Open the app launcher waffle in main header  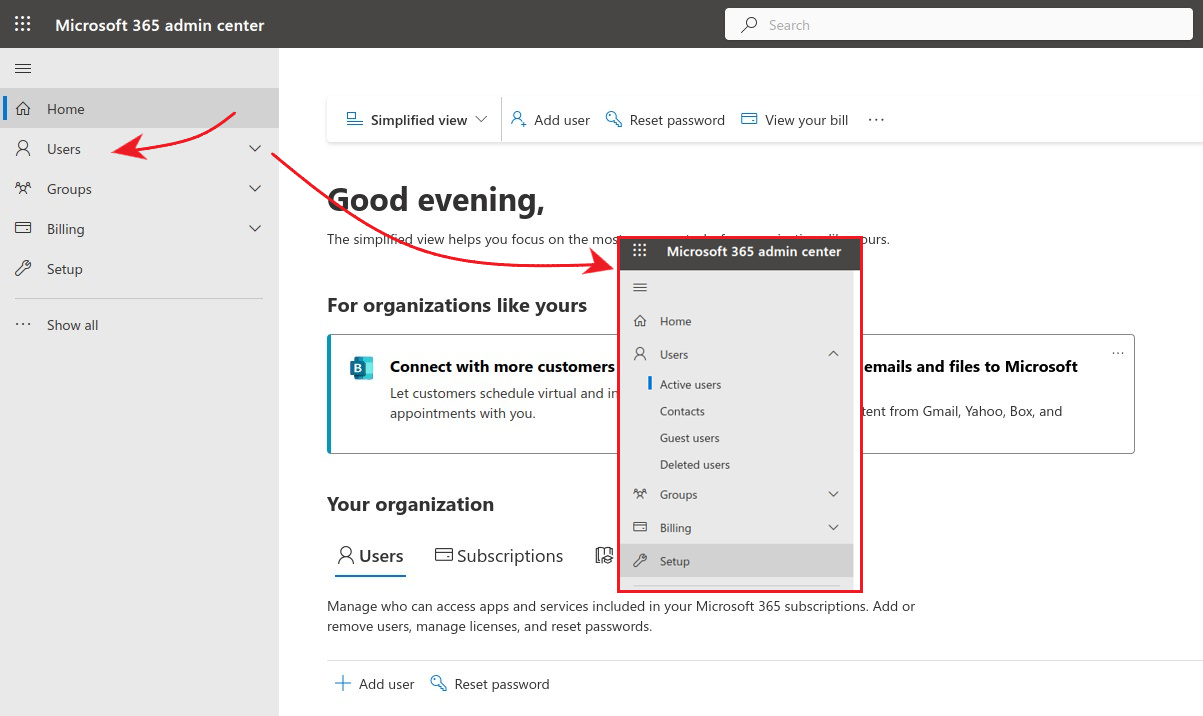pyautogui.click(x=22, y=24)
